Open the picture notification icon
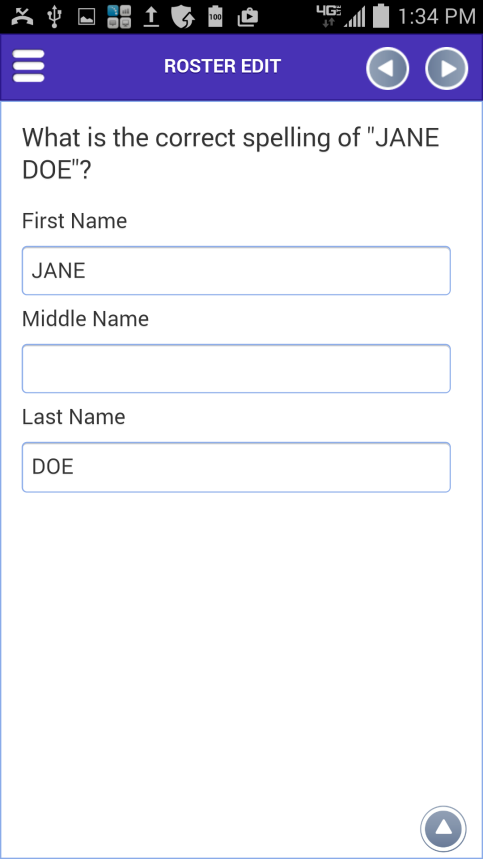The image size is (483, 859). pos(87,18)
